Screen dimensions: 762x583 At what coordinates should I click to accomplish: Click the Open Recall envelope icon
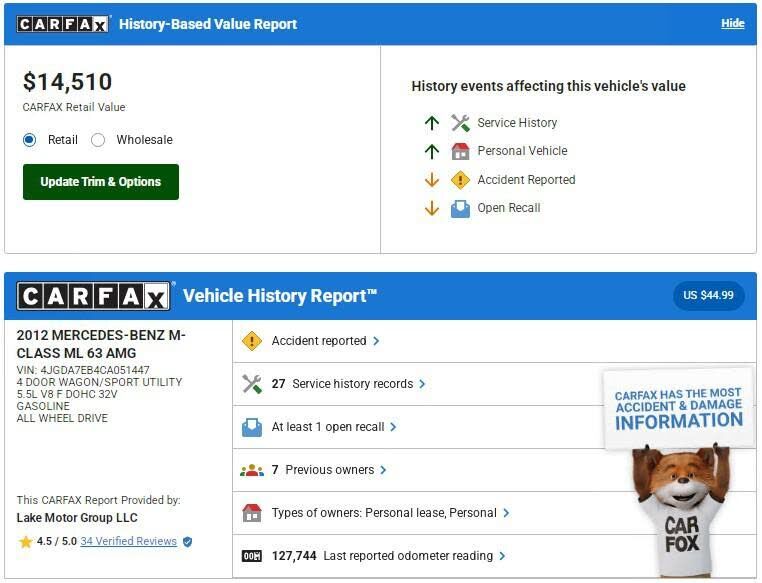[x=460, y=209]
